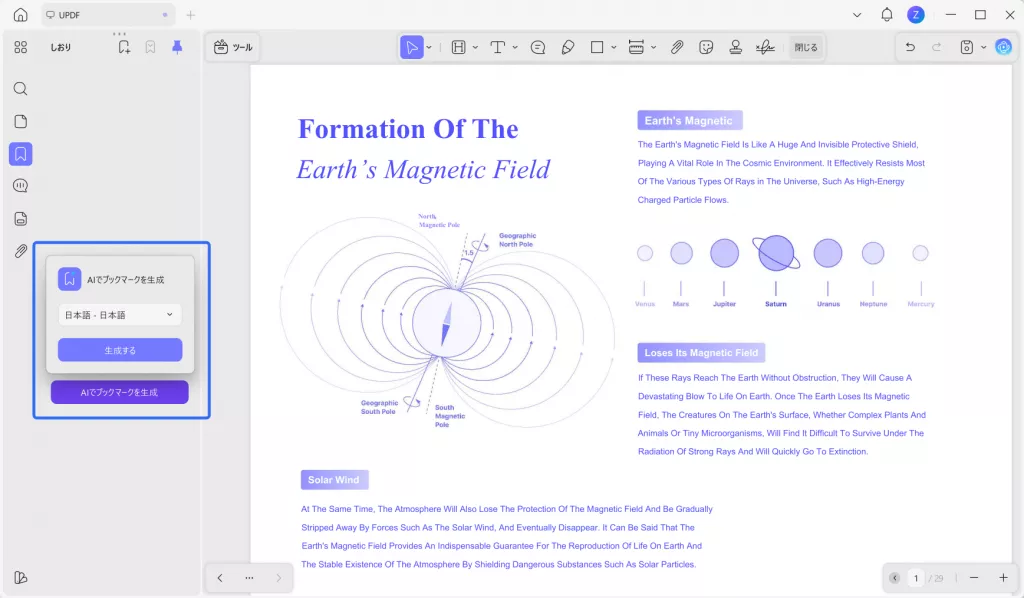This screenshot has height=598, width=1024.
Task: Switch to the UPDF document tab
Action: tap(108, 14)
